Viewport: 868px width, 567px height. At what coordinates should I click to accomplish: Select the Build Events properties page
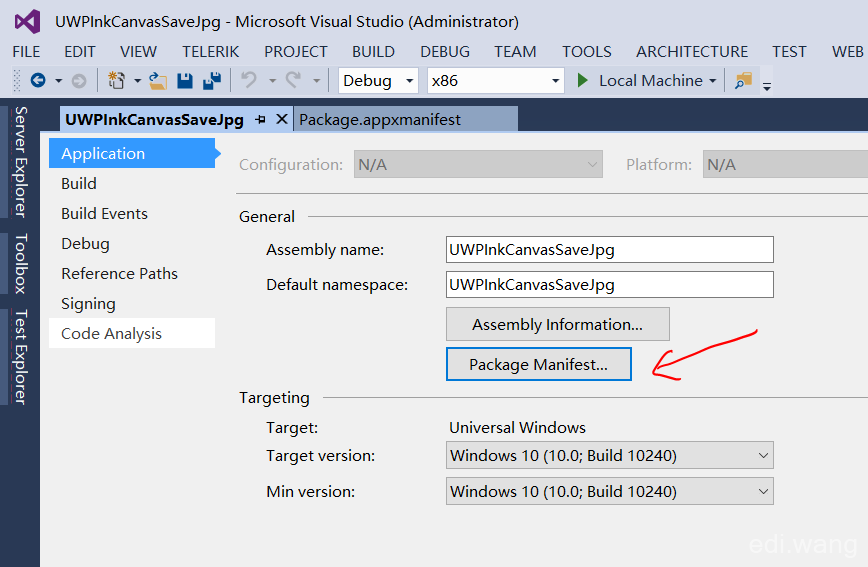(132, 214)
